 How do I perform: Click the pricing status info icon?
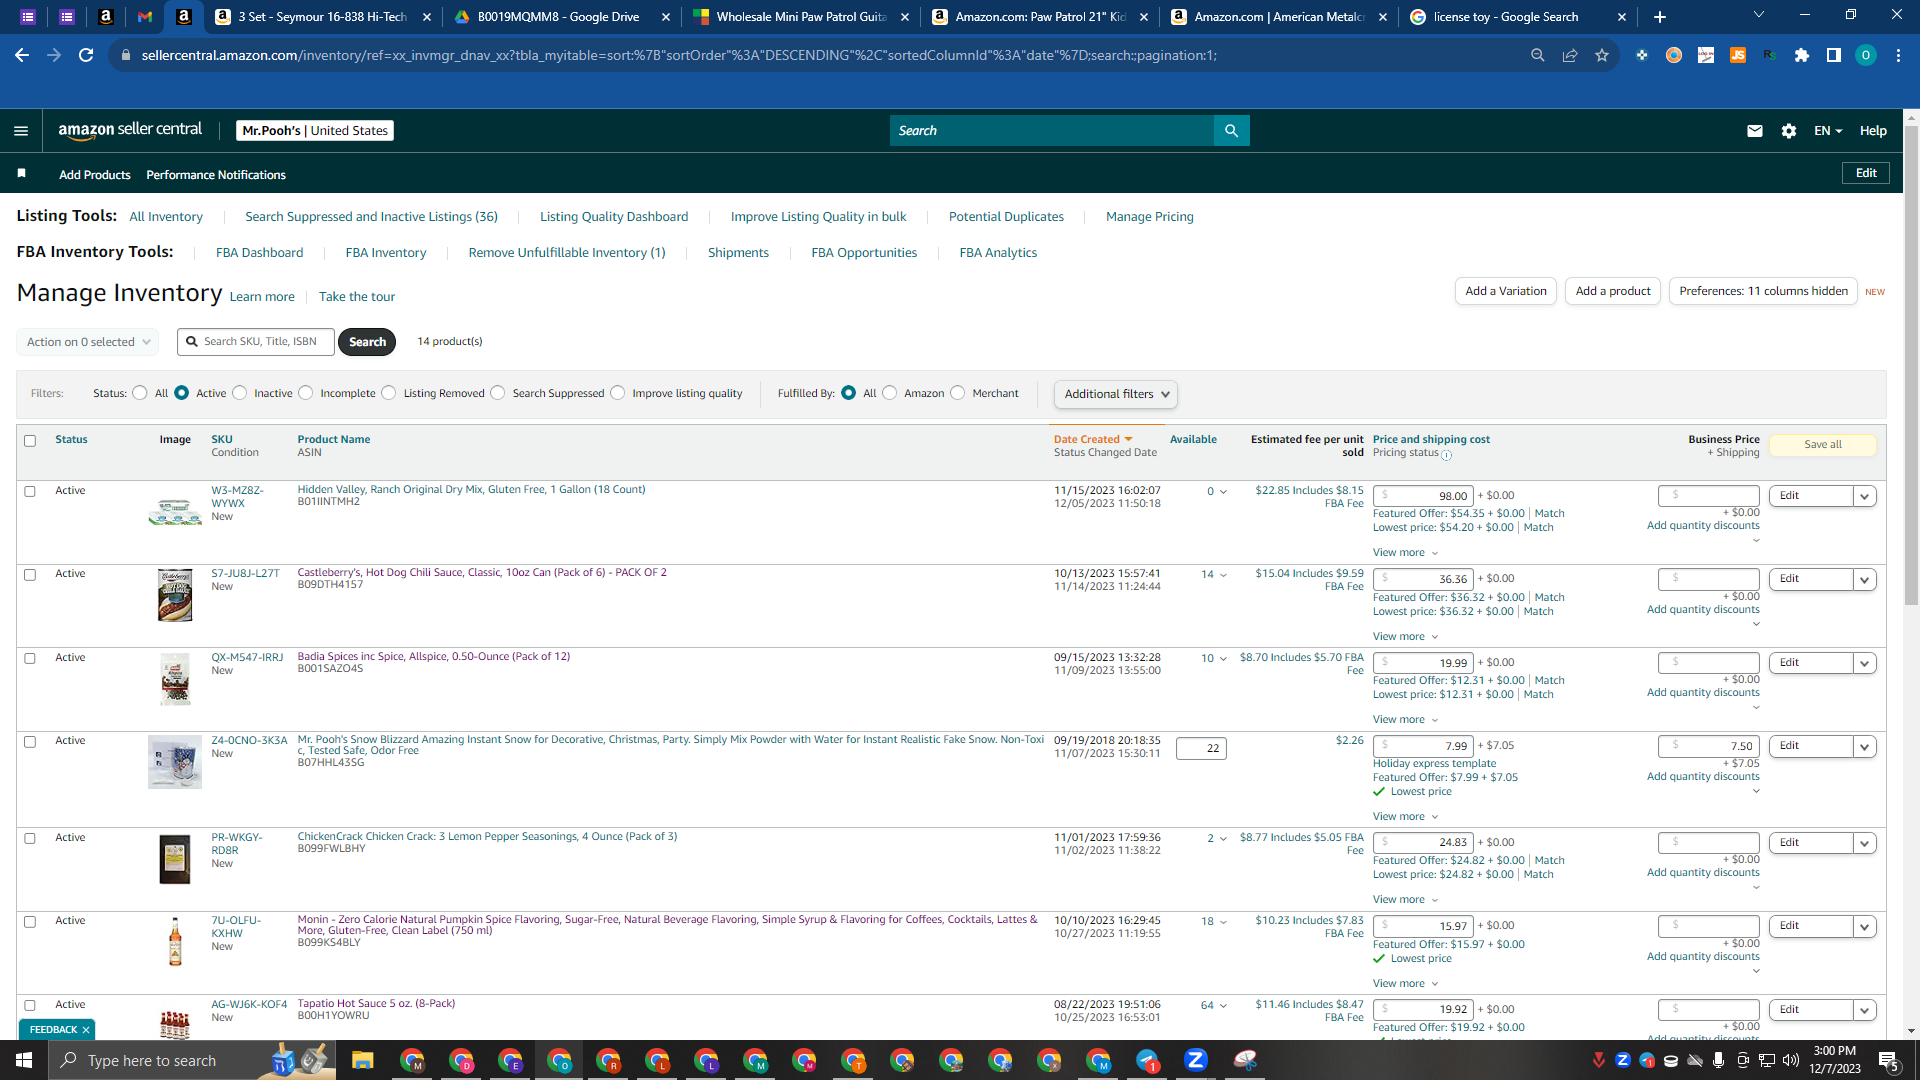pyautogui.click(x=1446, y=455)
